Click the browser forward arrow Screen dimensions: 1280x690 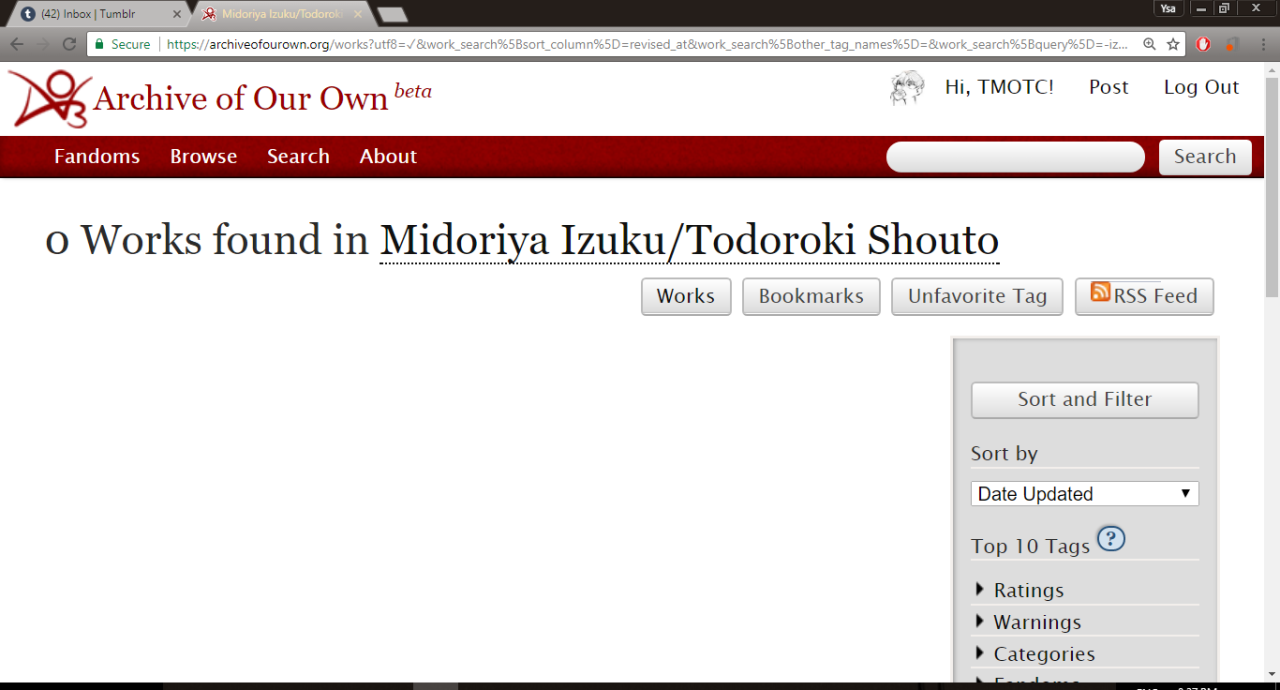[x=43, y=44]
